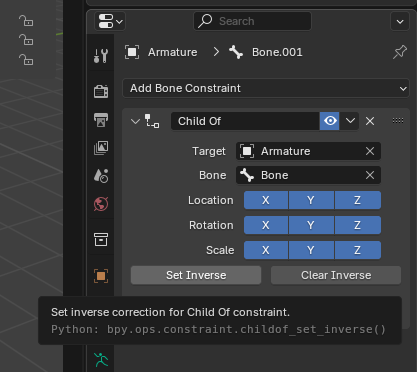Open the Child Of extras dropdown

point(350,121)
